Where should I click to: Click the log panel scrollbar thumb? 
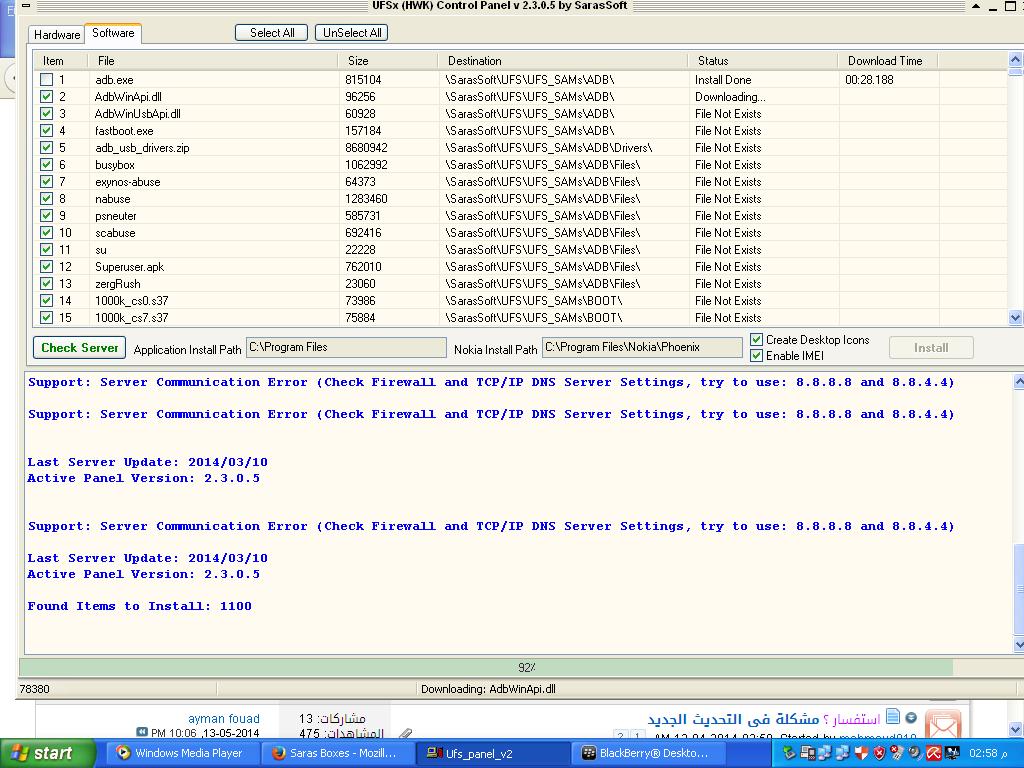[x=1018, y=589]
